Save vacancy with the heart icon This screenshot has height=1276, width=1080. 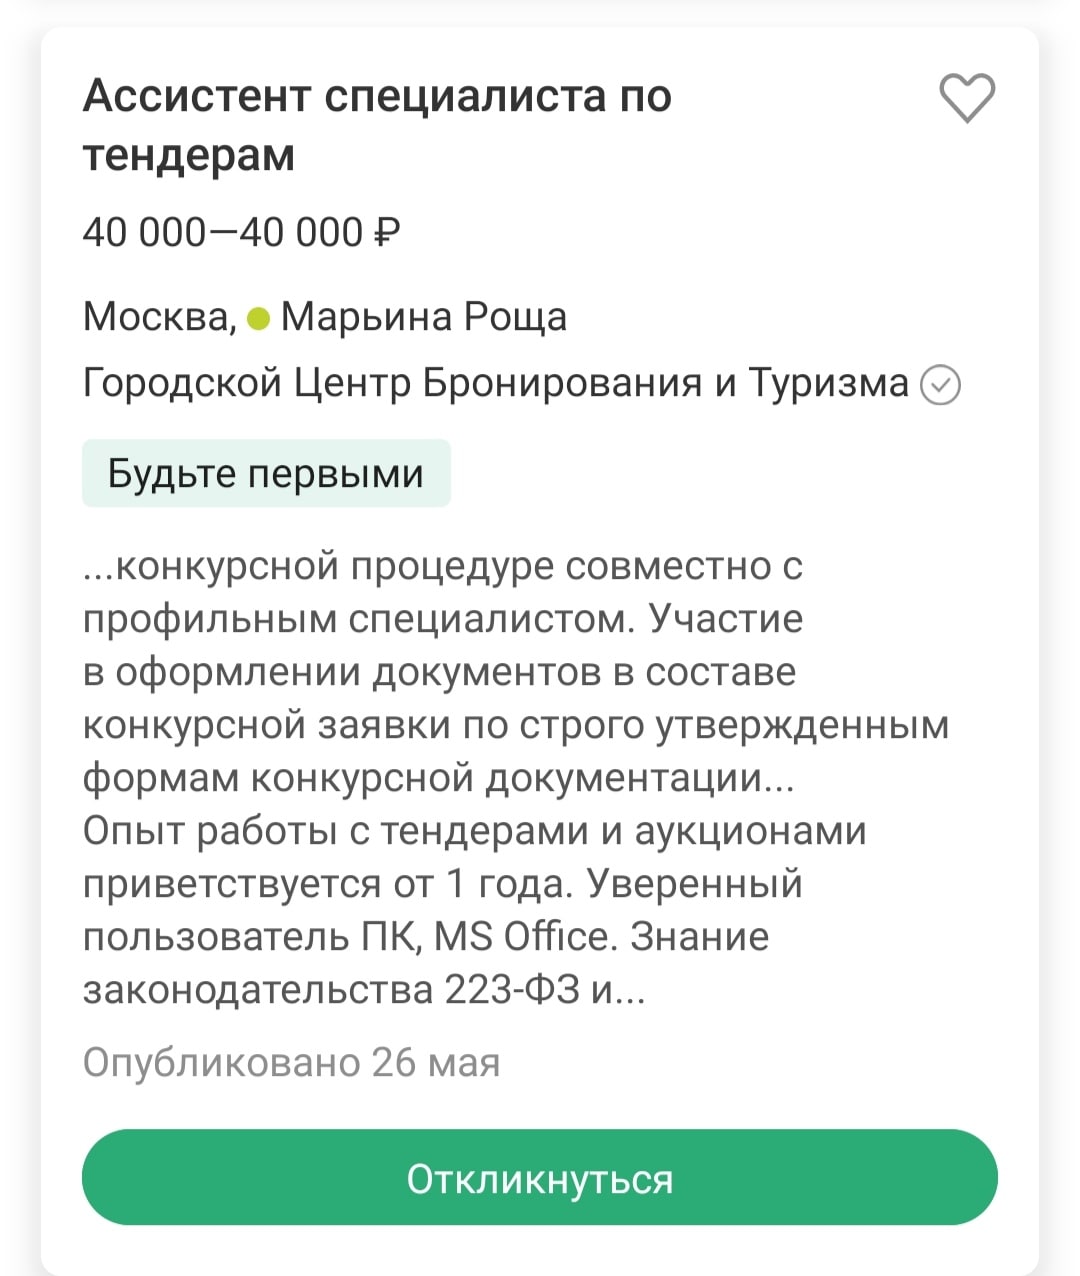tap(967, 98)
